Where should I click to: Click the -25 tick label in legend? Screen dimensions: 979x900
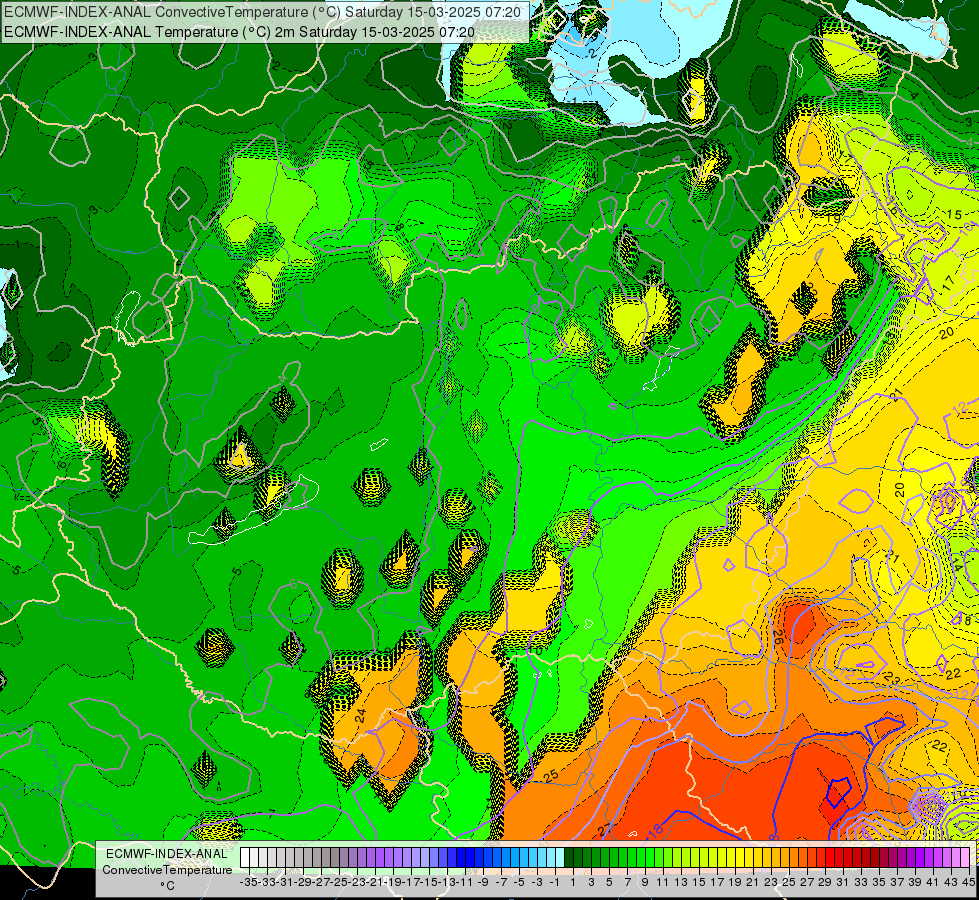340,882
